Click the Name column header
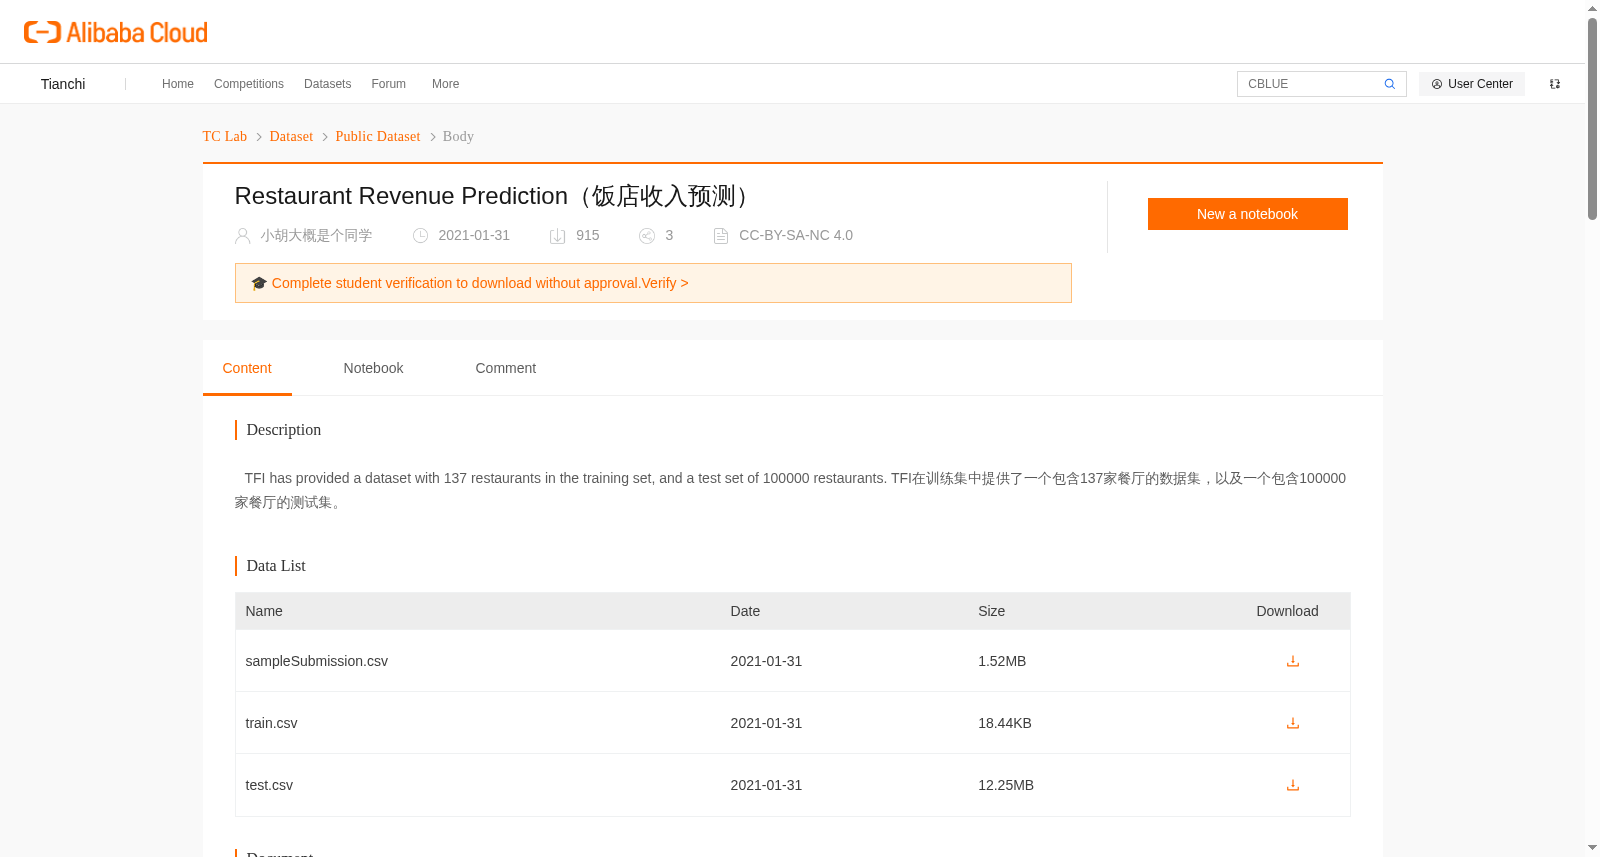Screen dimensions: 1600x857 264,611
